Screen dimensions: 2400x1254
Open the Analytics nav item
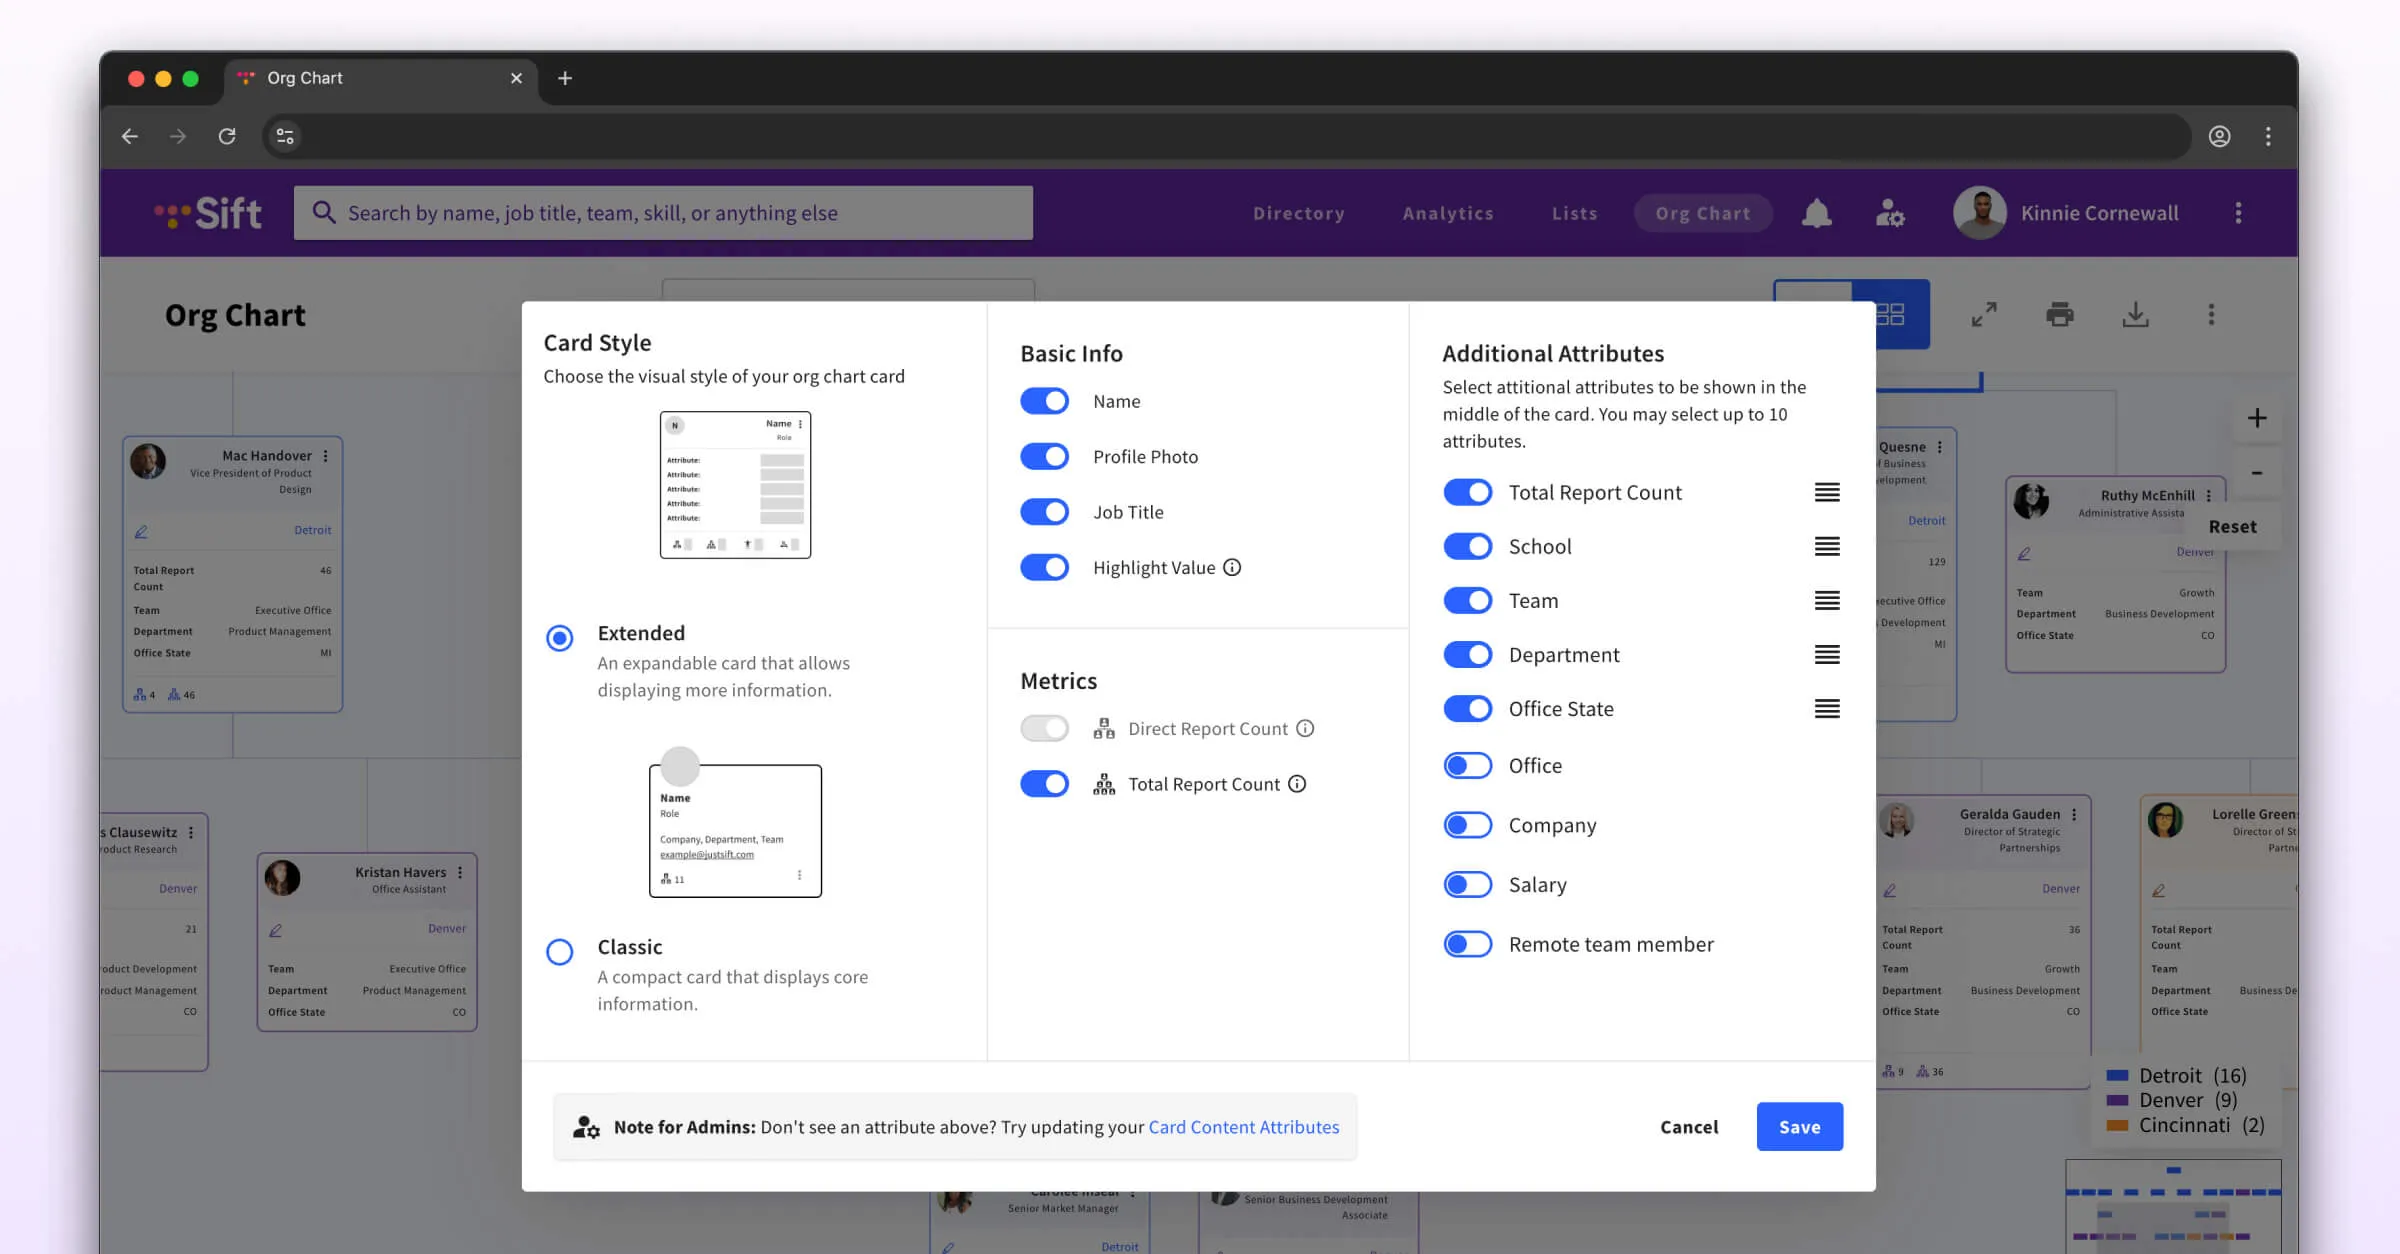pos(1447,213)
